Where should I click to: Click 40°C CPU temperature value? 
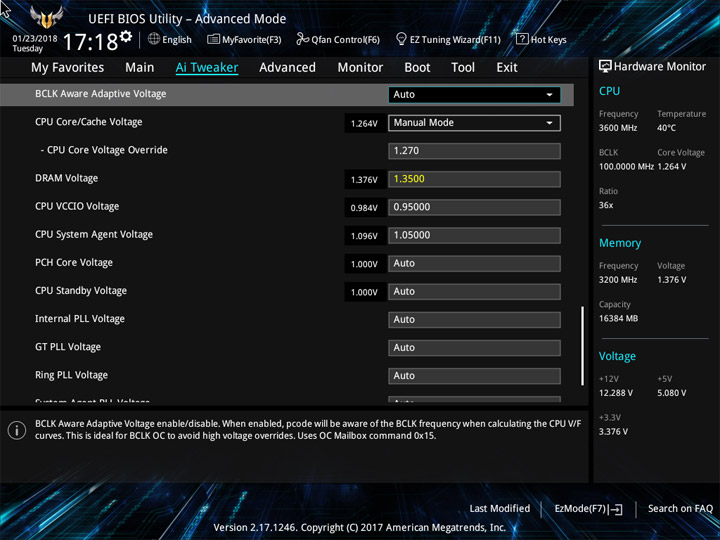[666, 128]
